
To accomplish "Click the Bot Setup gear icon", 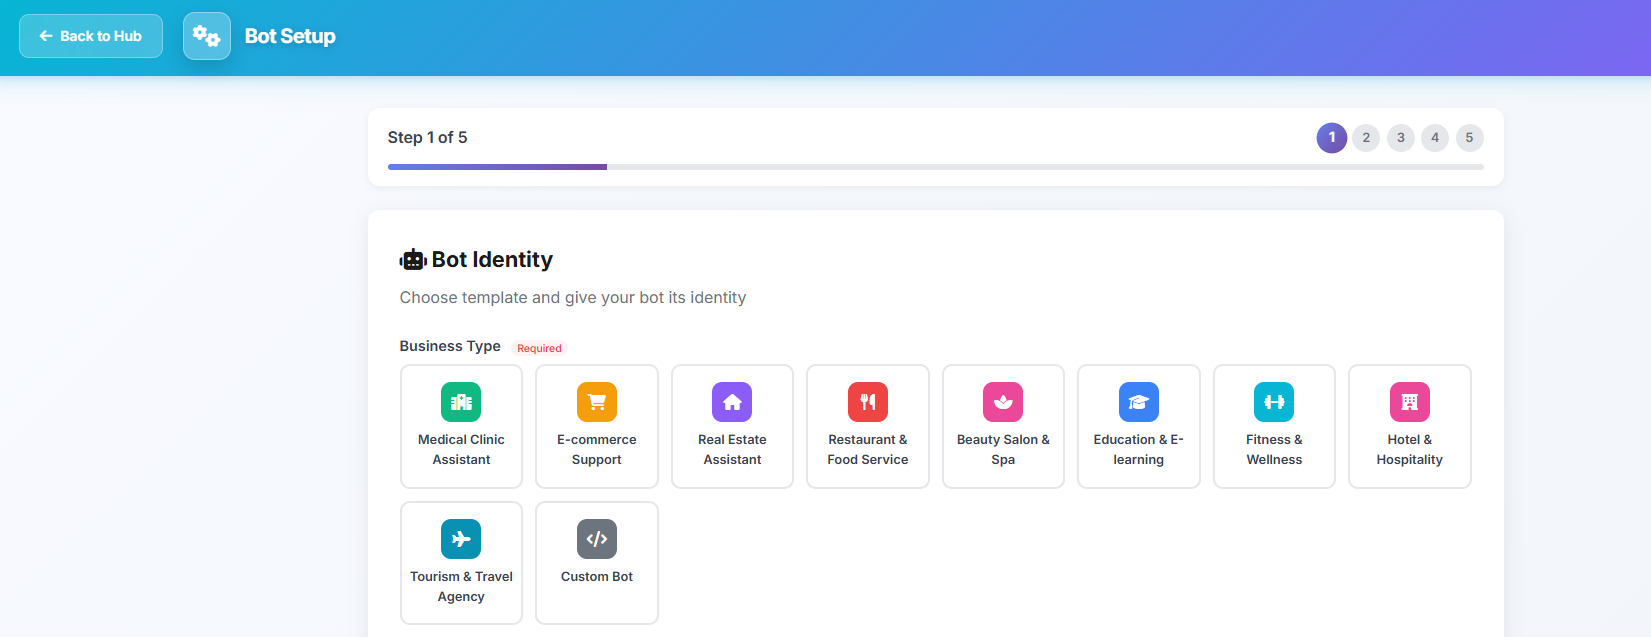I will 207,36.
